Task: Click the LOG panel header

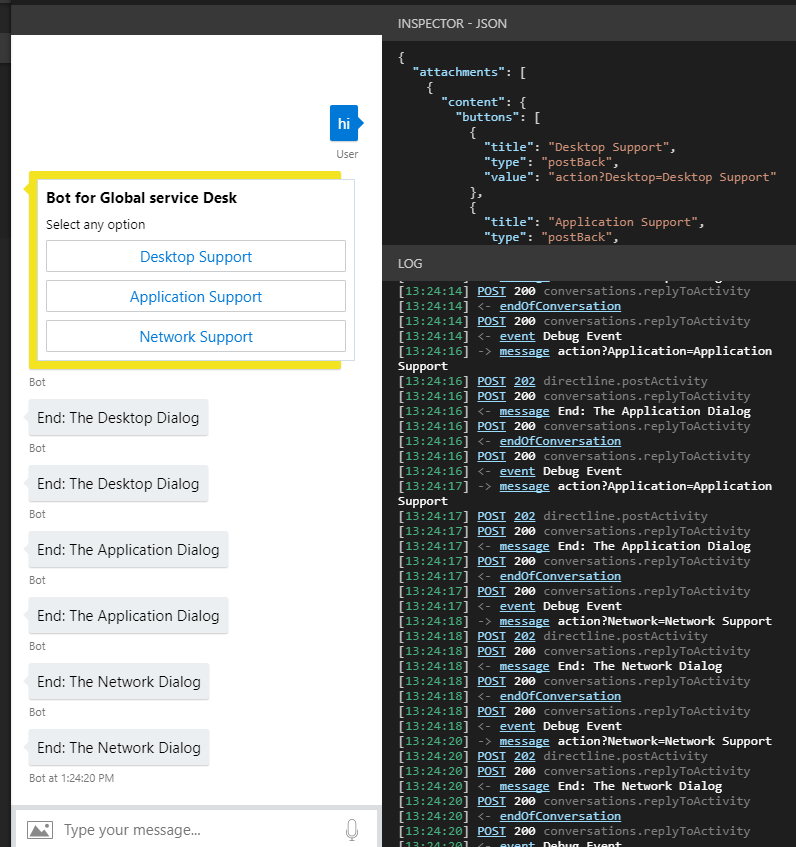Action: 411,263
